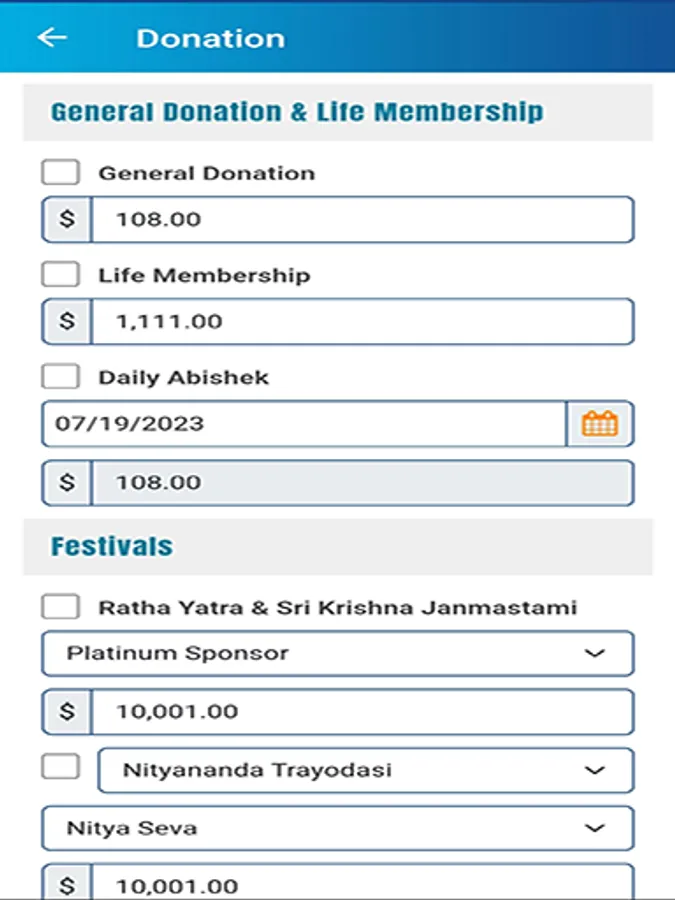
Task: Edit the General Donation 108.00 amount field
Action: coord(362,219)
